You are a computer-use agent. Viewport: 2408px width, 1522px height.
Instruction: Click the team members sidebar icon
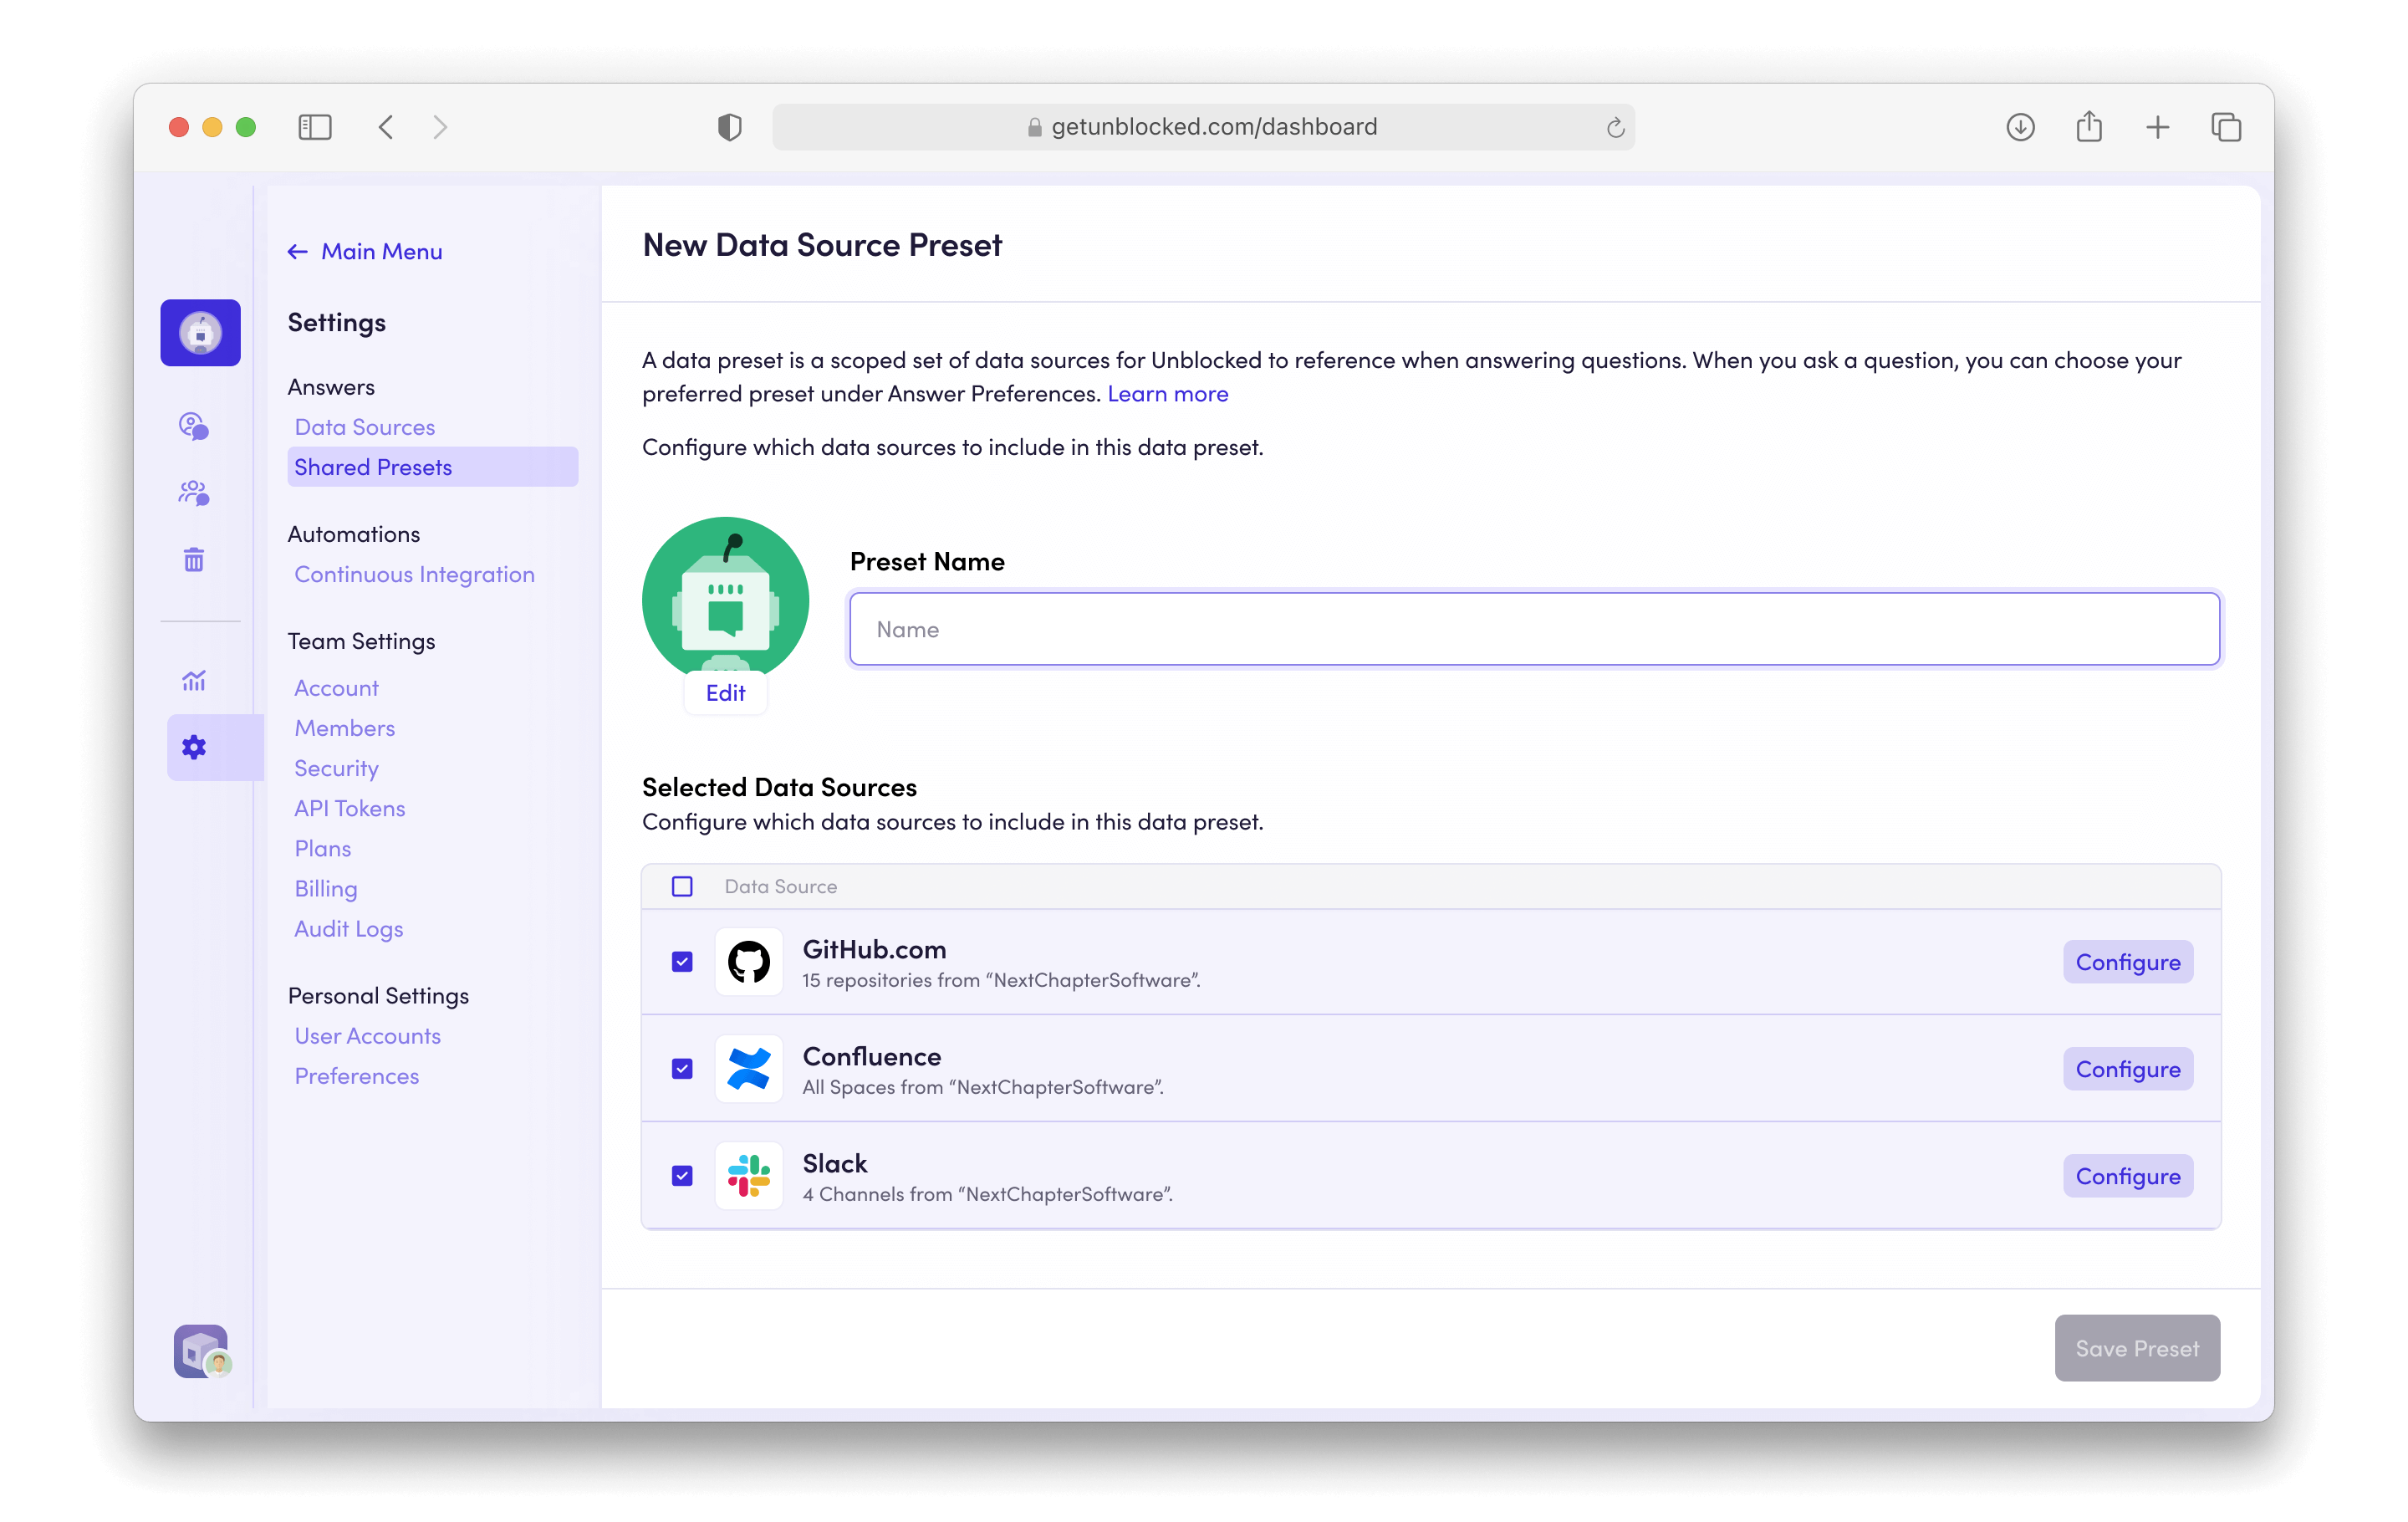click(x=194, y=493)
